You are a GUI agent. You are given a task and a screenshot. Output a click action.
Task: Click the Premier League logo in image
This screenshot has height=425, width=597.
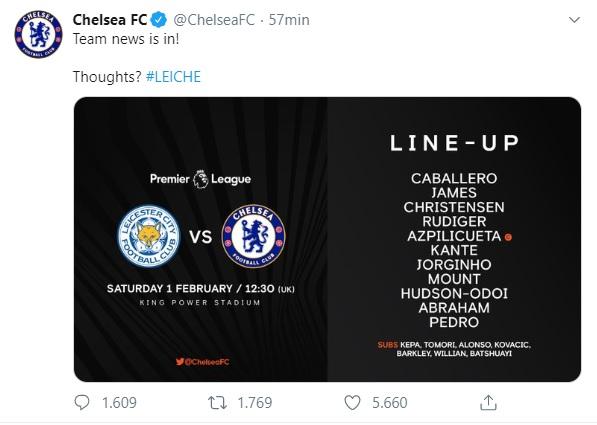click(200, 179)
